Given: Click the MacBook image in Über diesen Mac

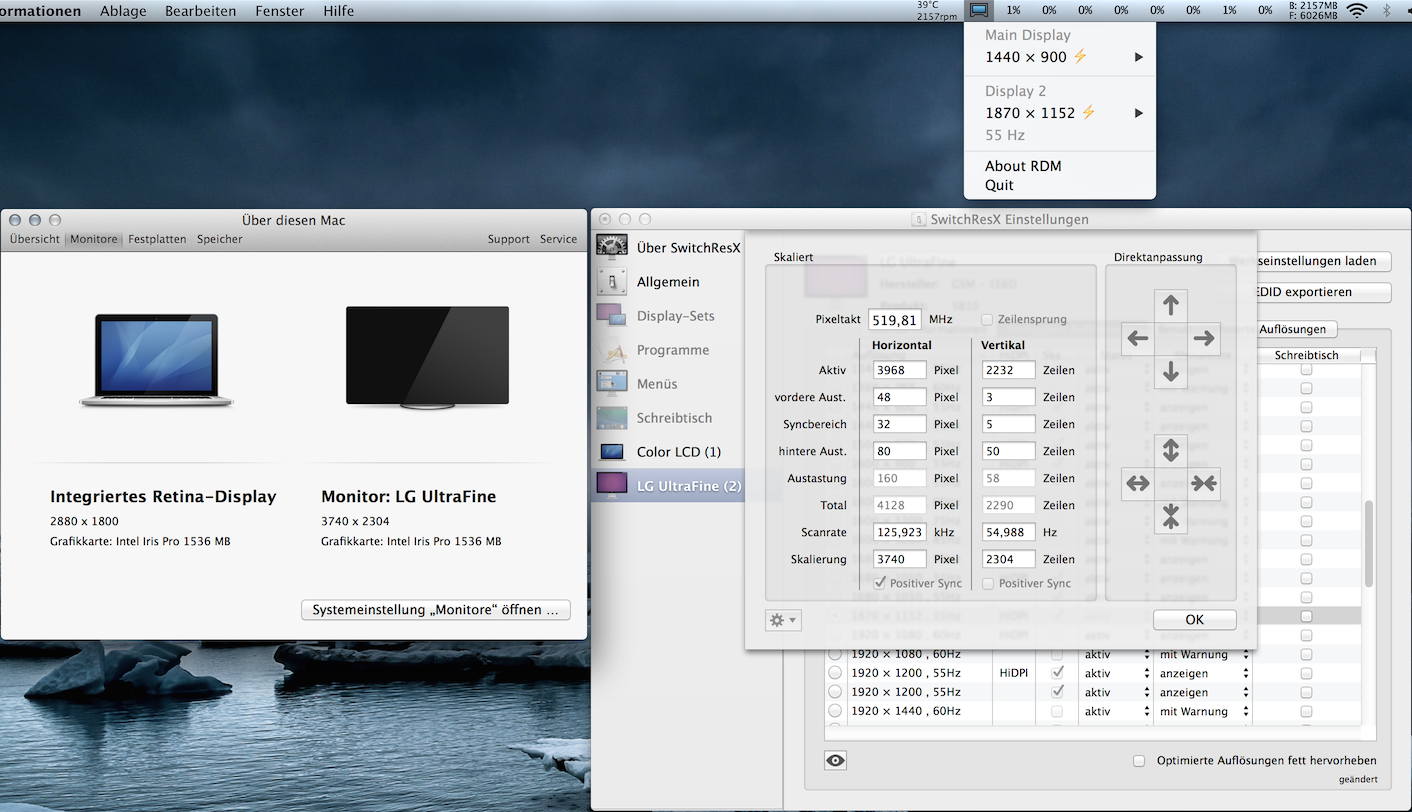Looking at the screenshot, I should pos(156,360).
